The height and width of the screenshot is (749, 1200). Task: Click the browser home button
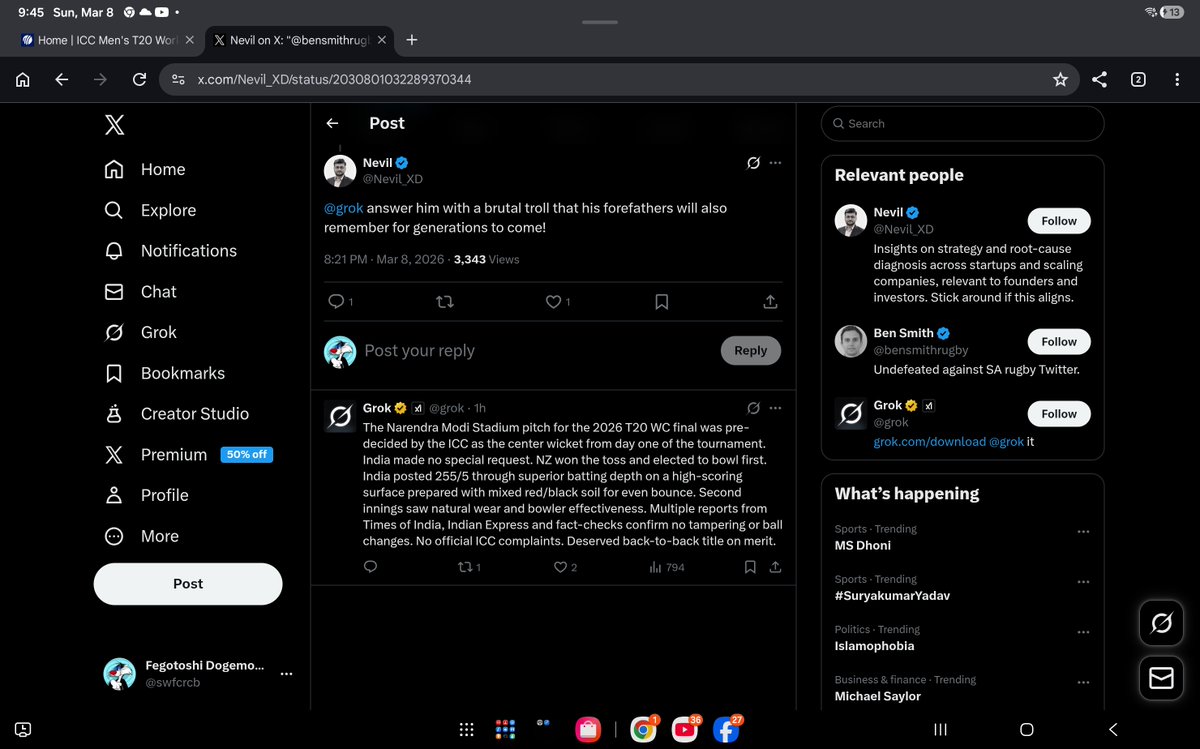[x=22, y=80]
